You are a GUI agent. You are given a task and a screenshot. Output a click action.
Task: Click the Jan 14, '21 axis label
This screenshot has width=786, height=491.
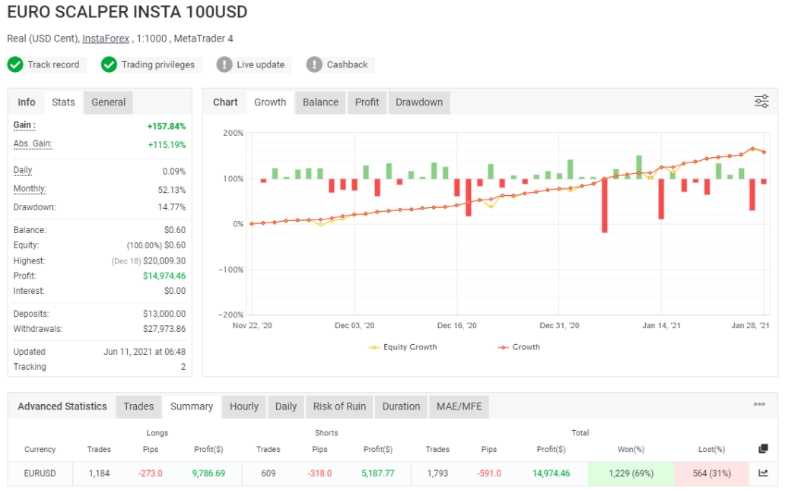(661, 325)
